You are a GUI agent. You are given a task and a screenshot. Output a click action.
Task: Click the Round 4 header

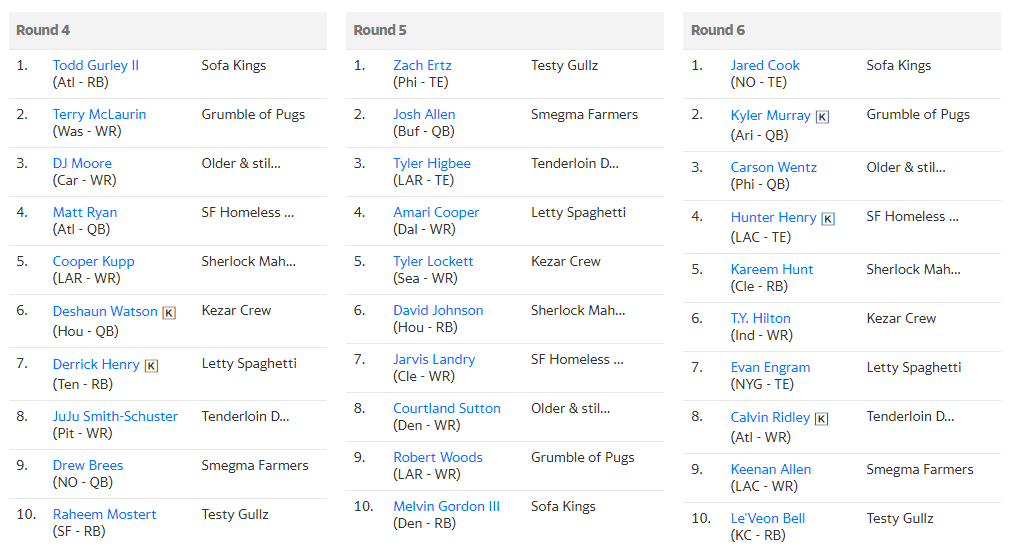pyautogui.click(x=167, y=30)
